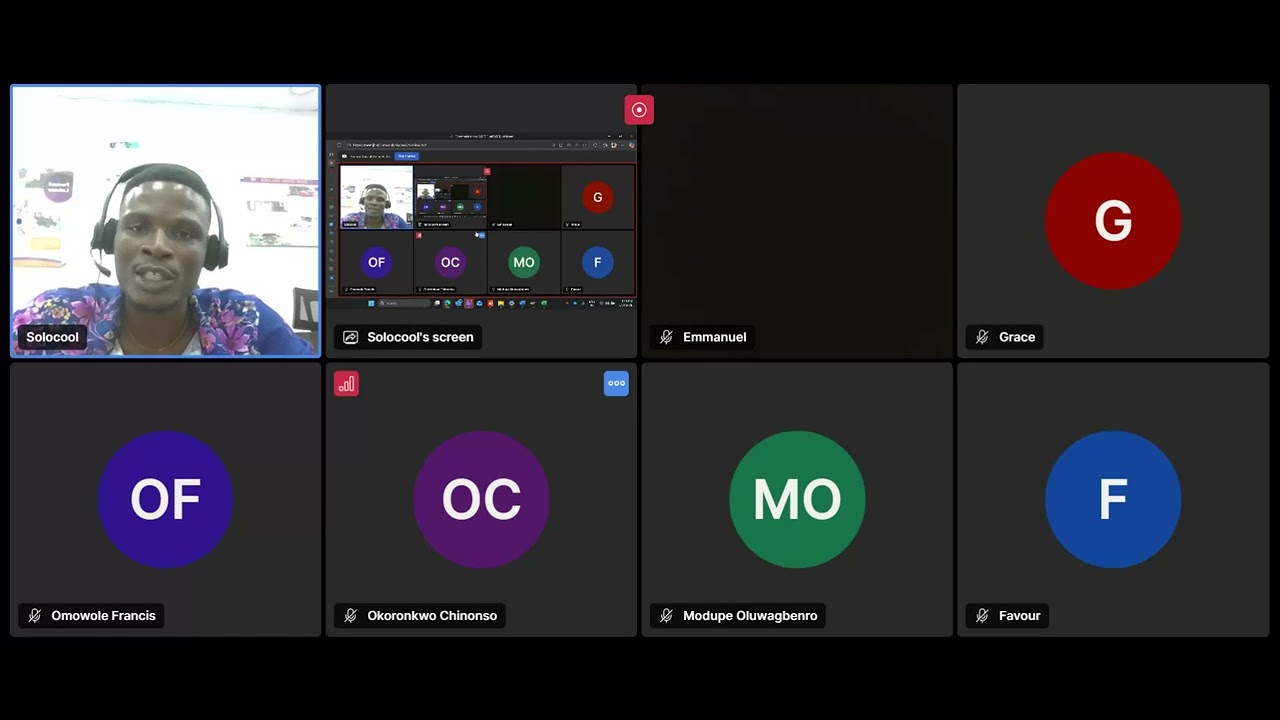This screenshot has height=720, width=1280.
Task: Open the blue more-options button on Okoronkwo's tile
Action: point(616,383)
